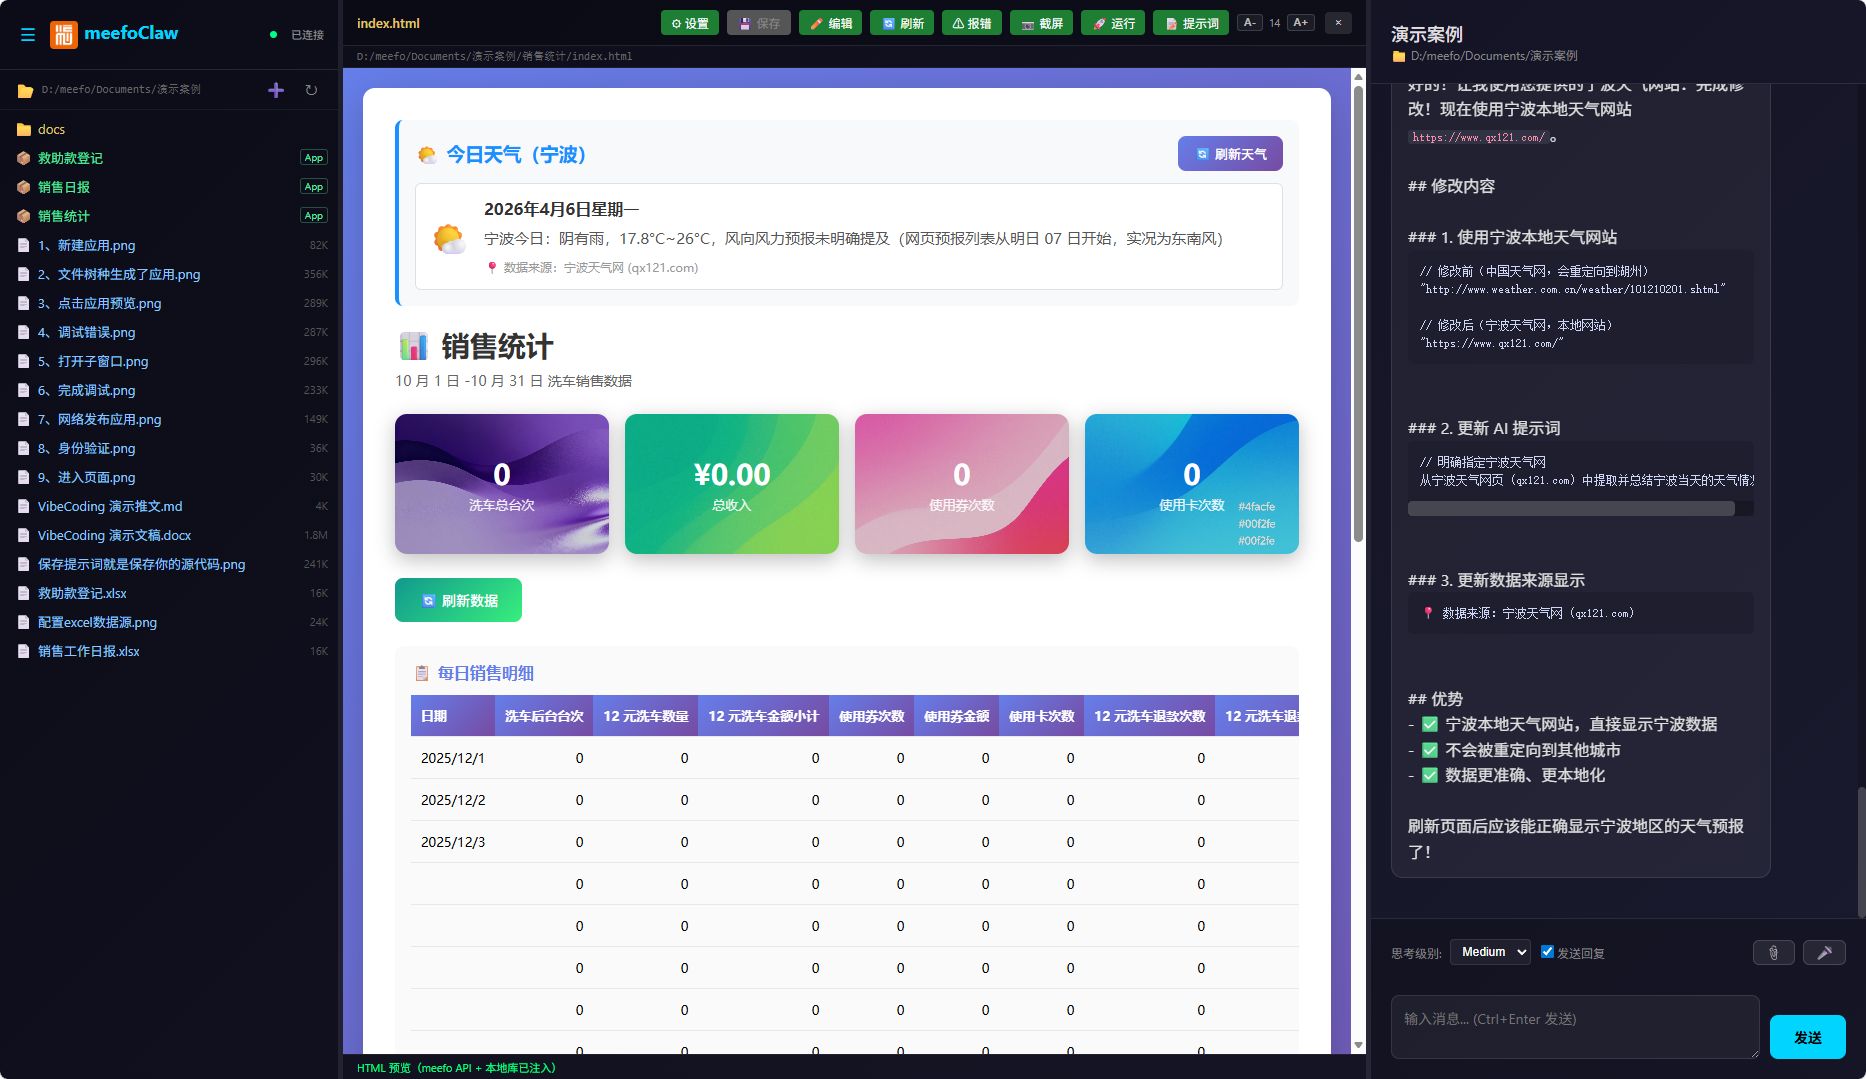
Task: Change thinking level in the Medium dropdown
Action: pos(1490,951)
